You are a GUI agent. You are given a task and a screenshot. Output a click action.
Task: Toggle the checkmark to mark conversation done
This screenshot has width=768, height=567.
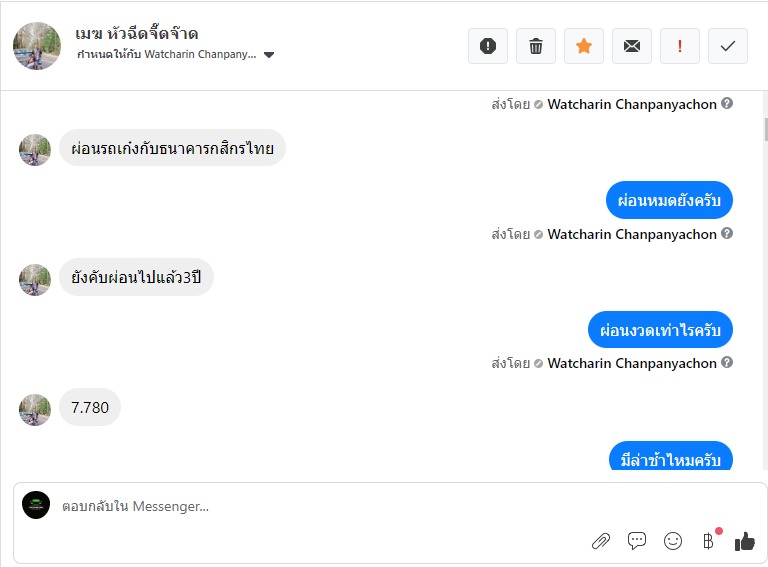[x=728, y=46]
